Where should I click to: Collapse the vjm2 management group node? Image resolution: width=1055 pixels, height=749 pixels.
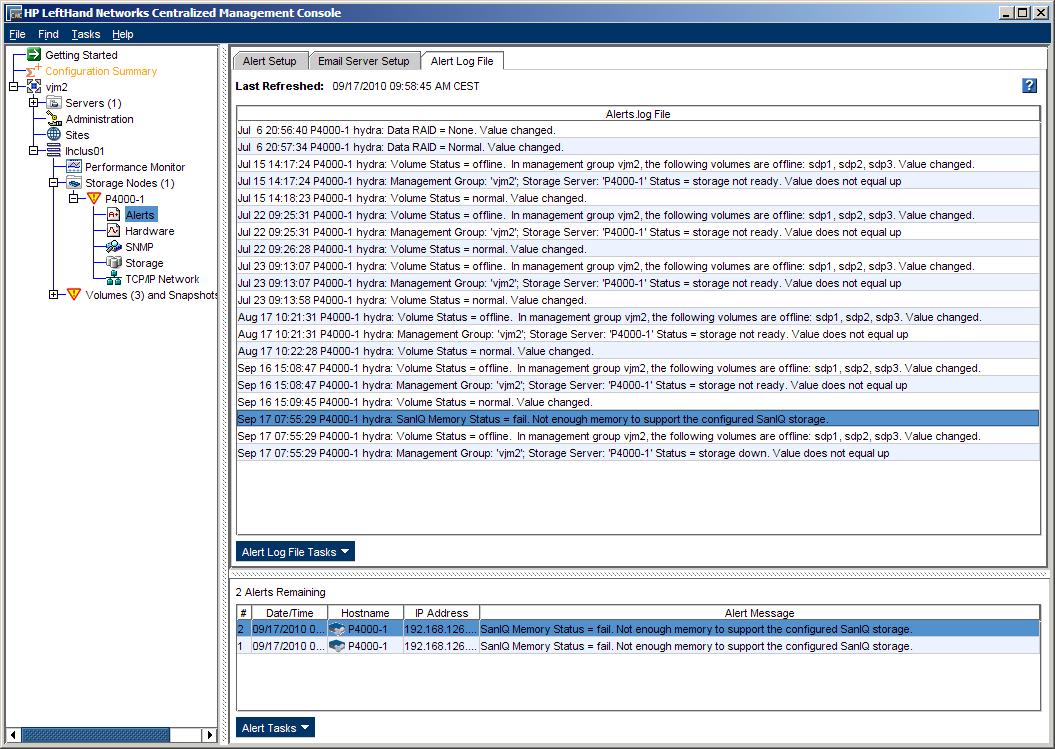13,87
